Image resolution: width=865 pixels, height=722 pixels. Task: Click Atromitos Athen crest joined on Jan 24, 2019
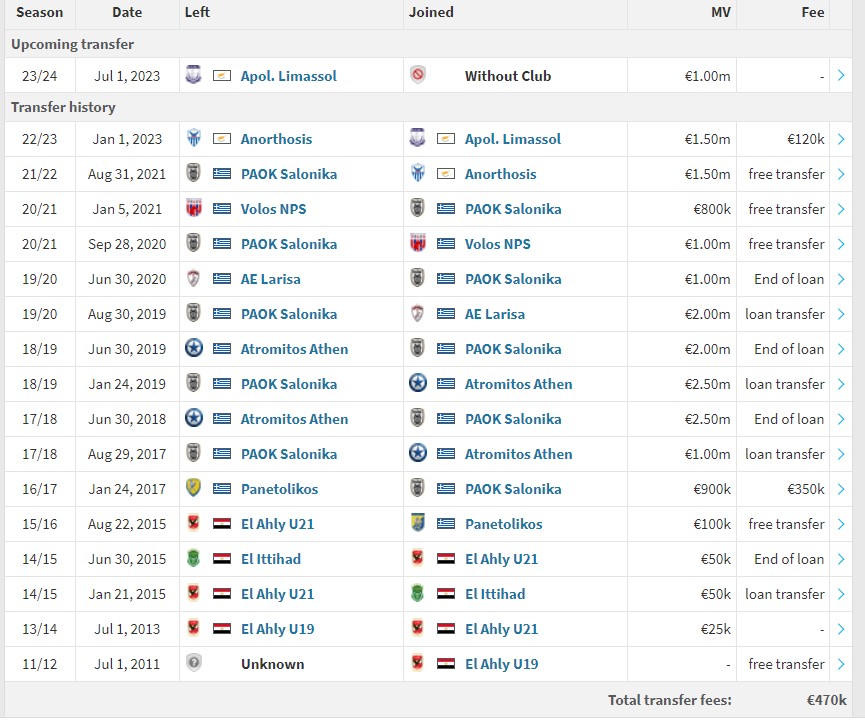418,383
